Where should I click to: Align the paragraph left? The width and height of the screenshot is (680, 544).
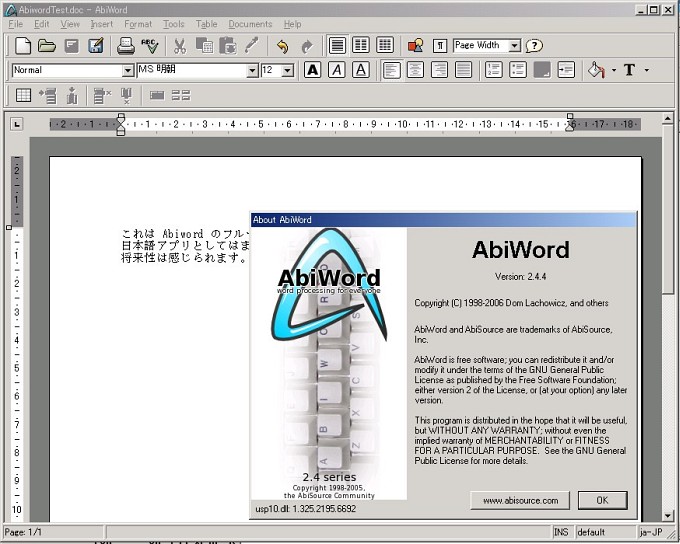point(391,70)
